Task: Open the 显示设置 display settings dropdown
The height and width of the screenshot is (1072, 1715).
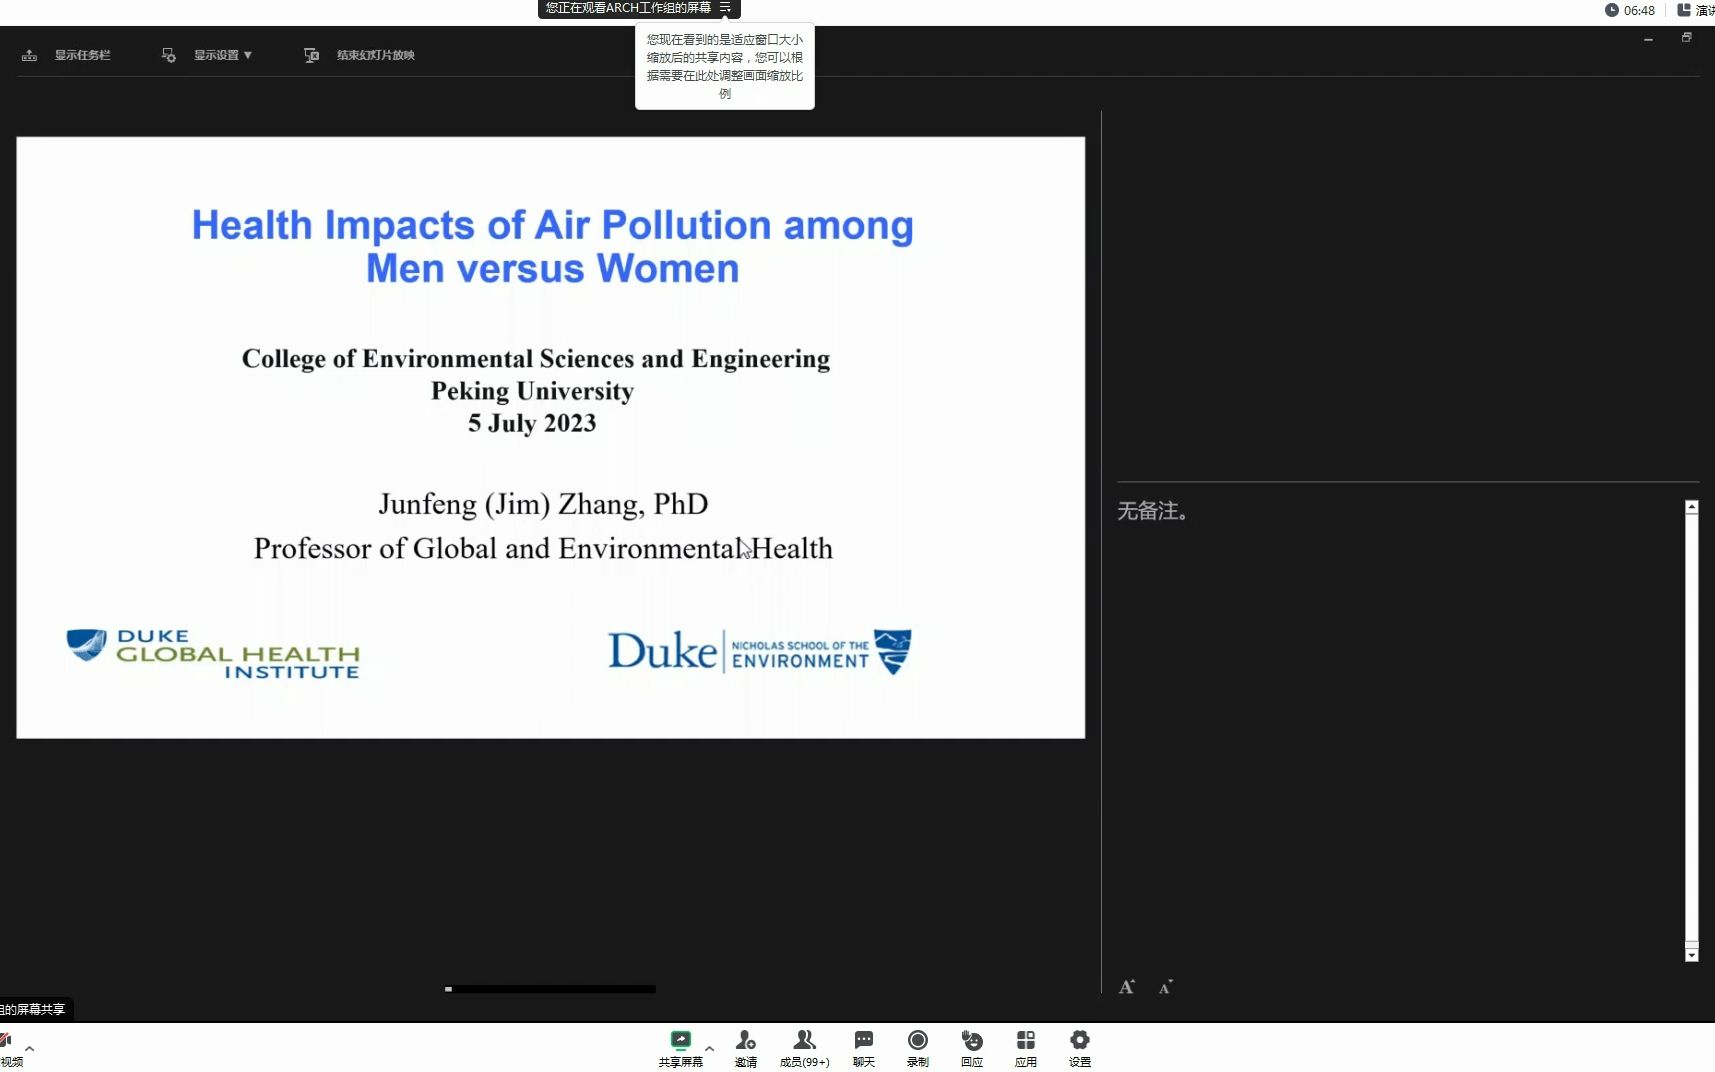Action: (x=222, y=55)
